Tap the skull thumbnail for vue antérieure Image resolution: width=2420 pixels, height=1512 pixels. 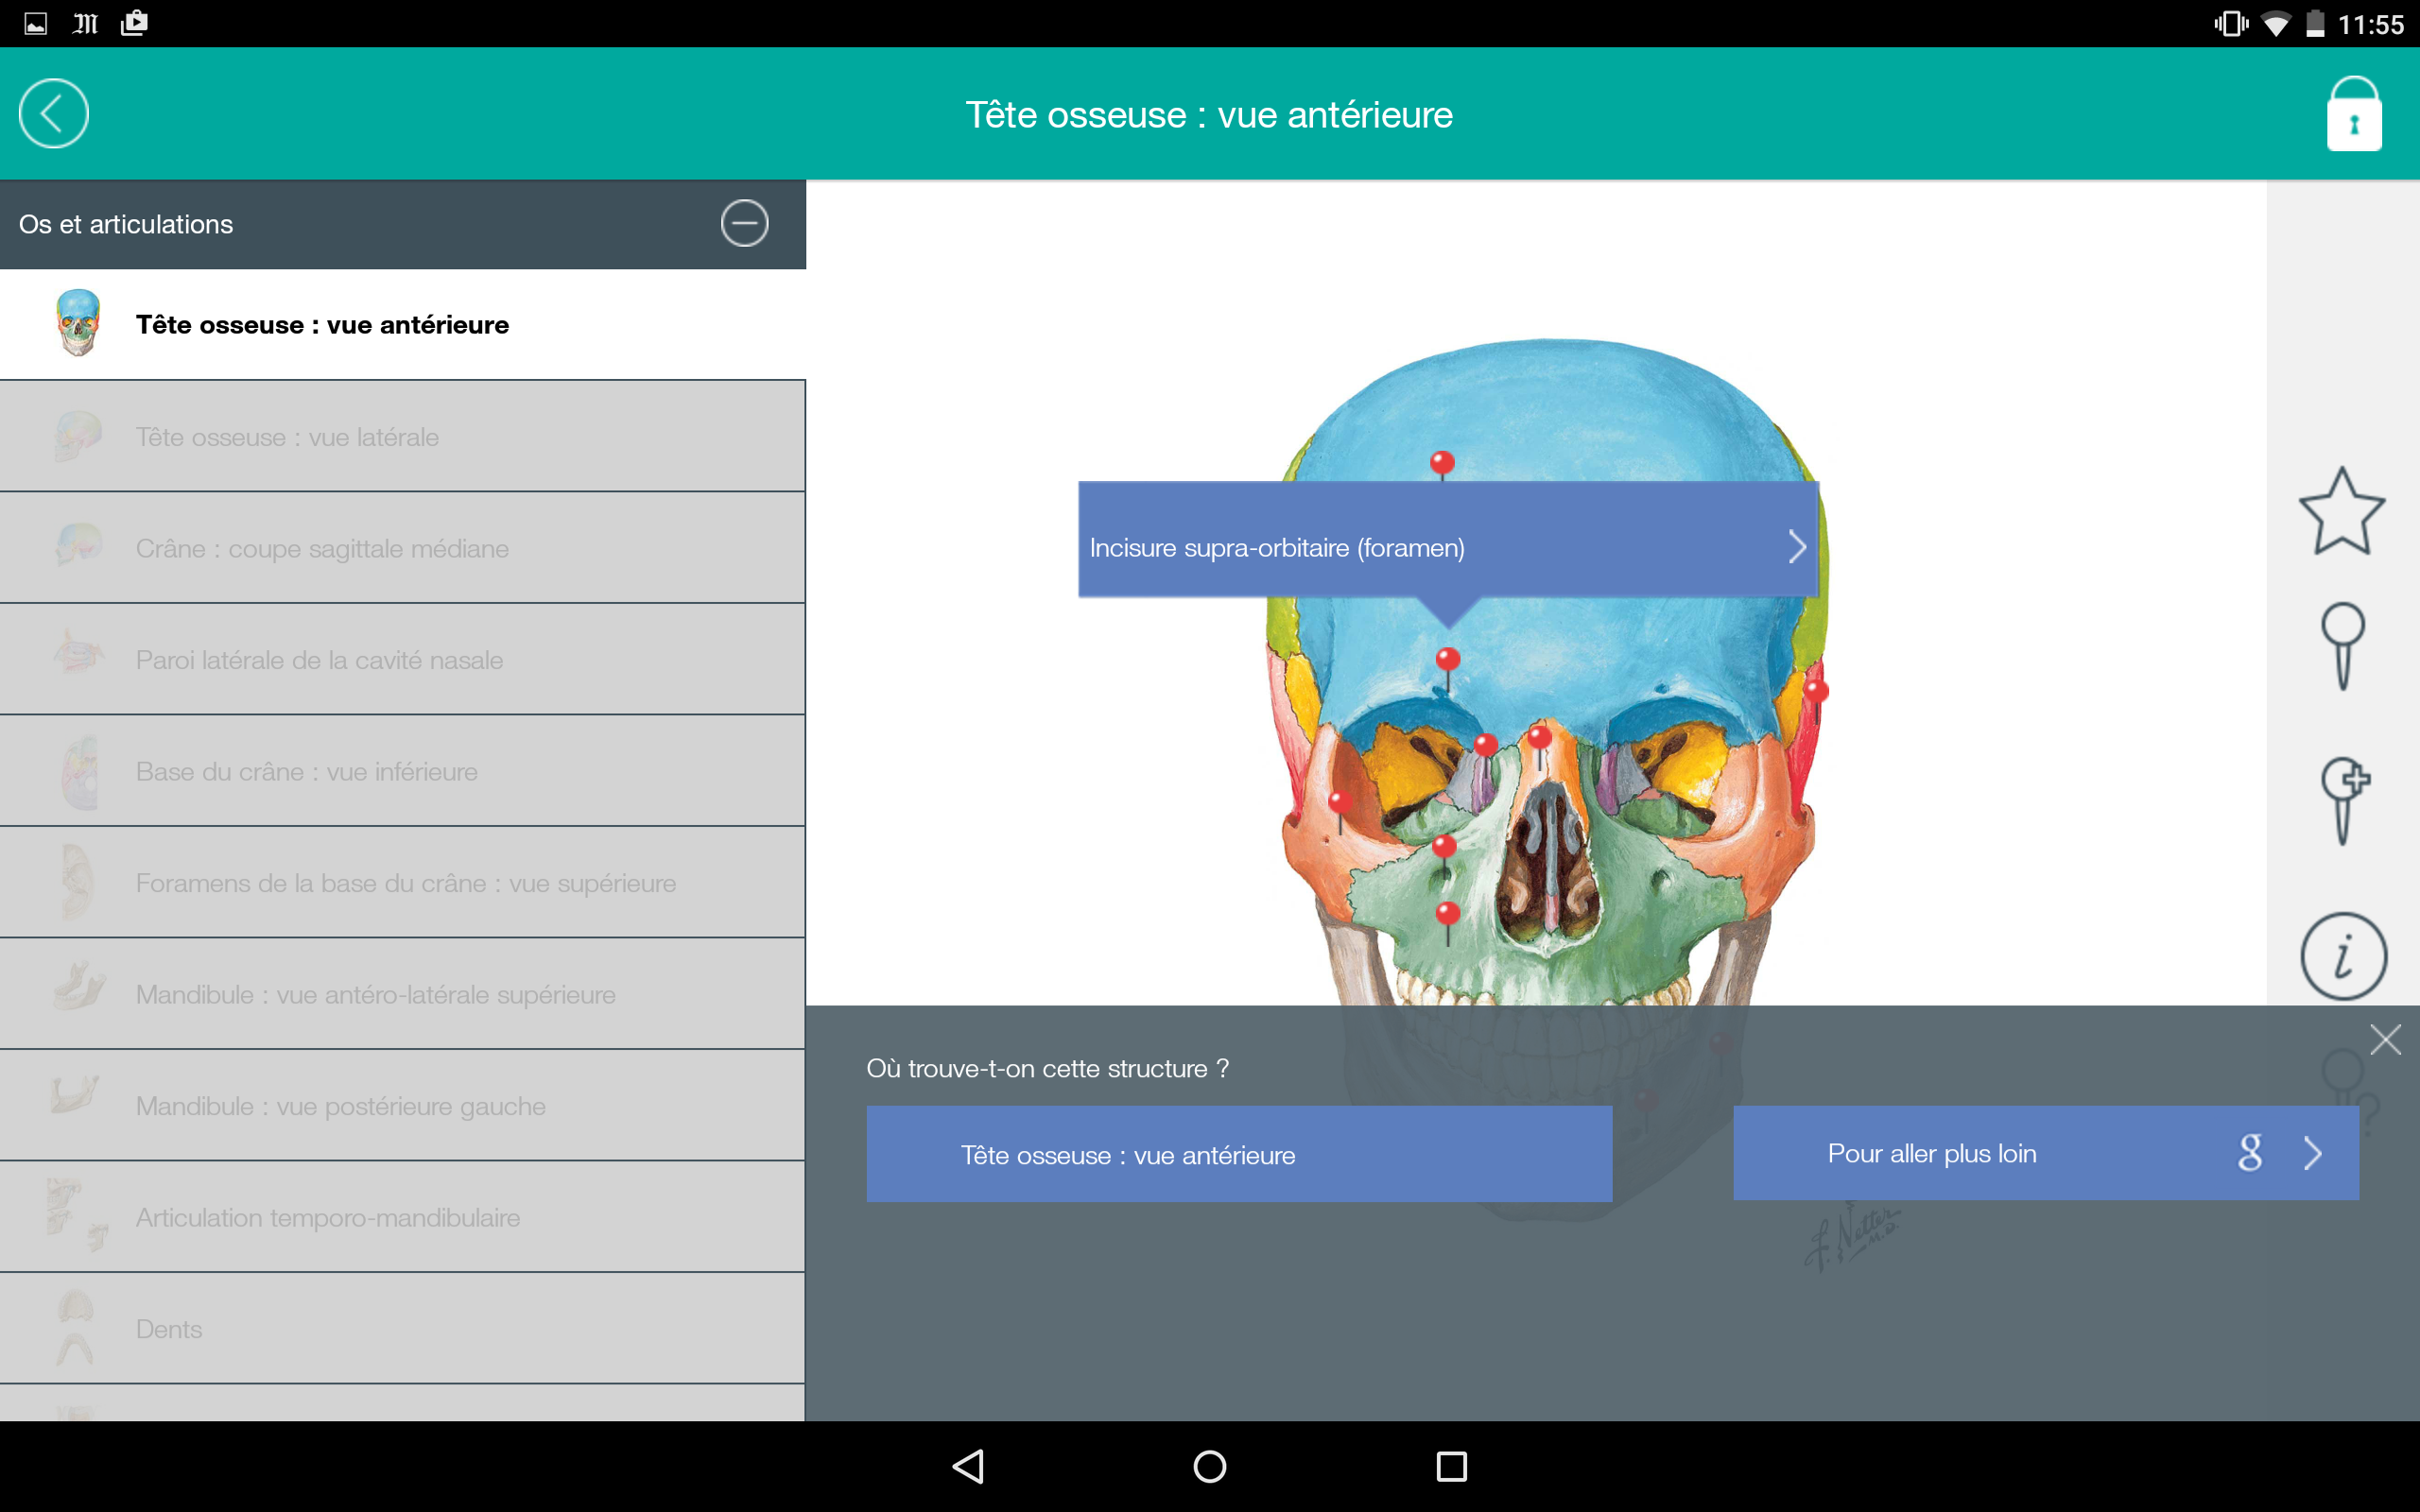coord(78,323)
